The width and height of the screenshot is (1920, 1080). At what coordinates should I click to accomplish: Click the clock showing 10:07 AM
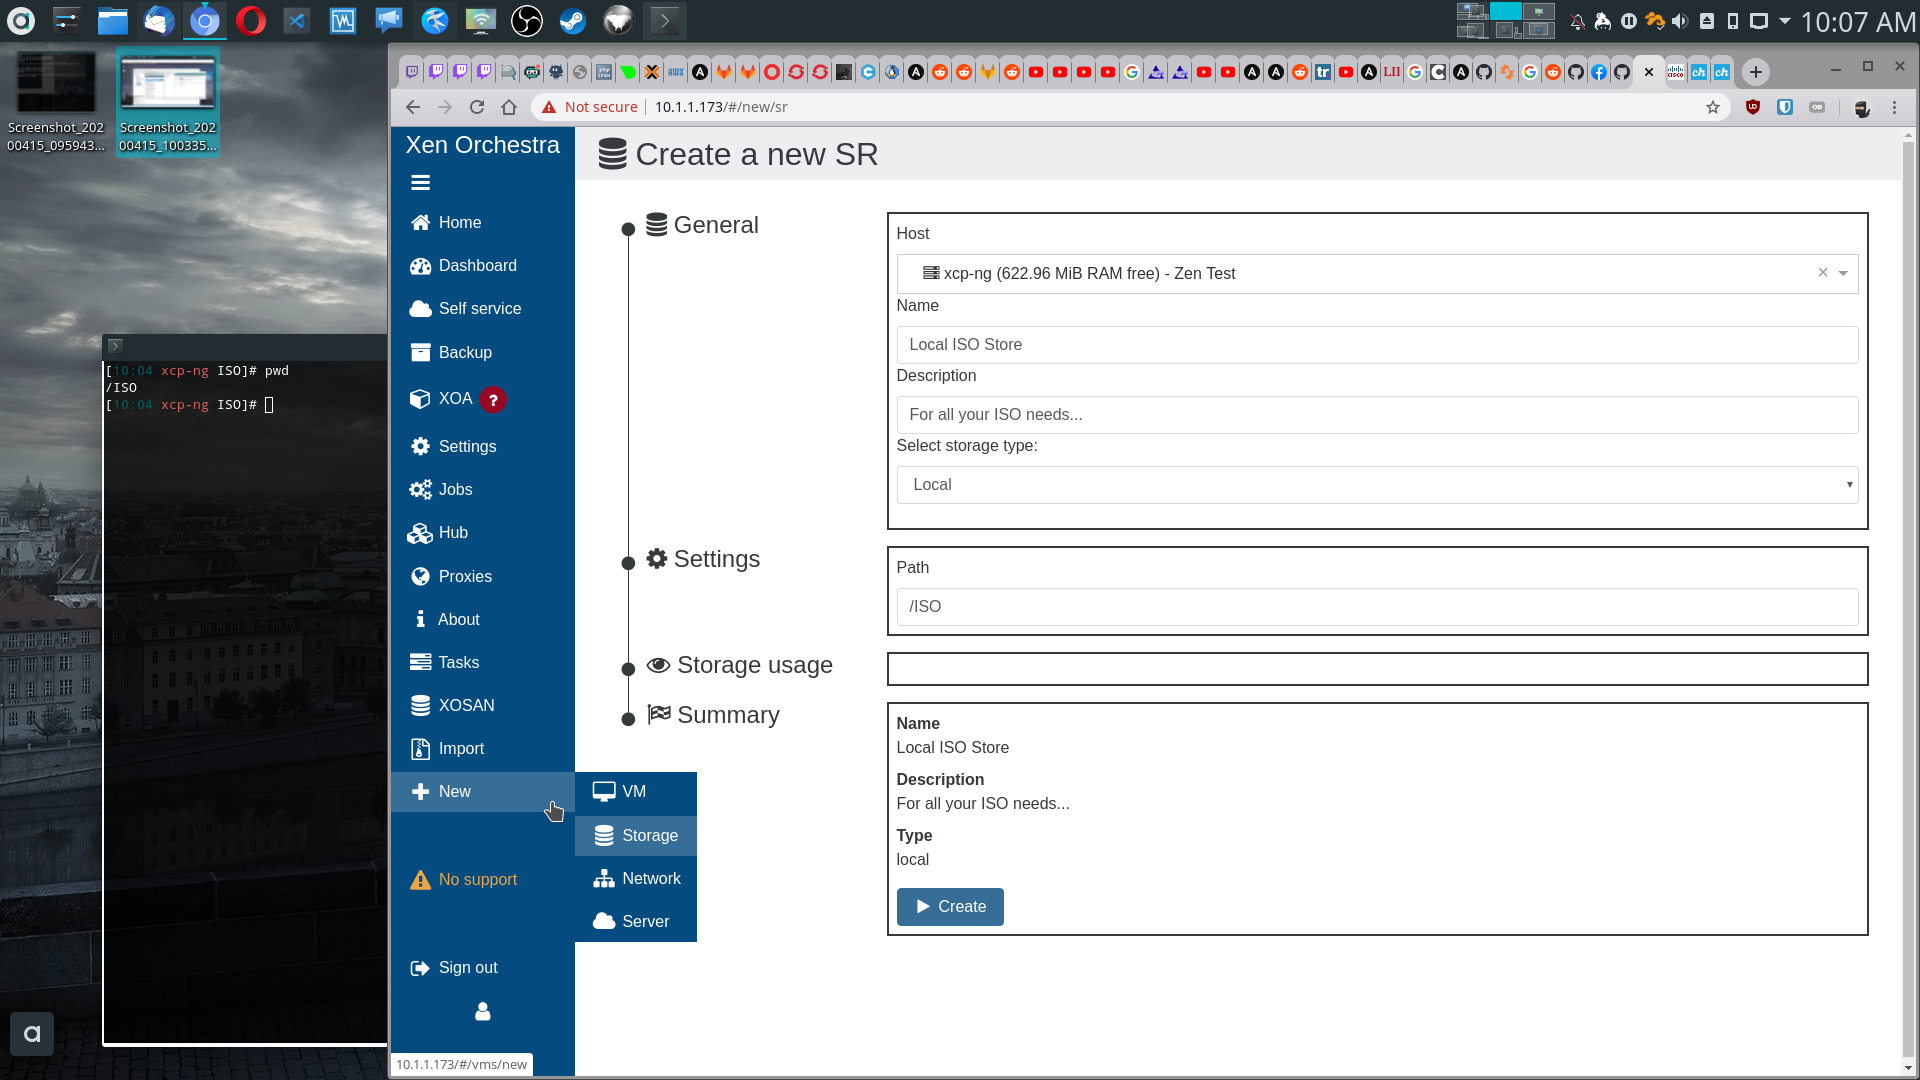click(1858, 22)
